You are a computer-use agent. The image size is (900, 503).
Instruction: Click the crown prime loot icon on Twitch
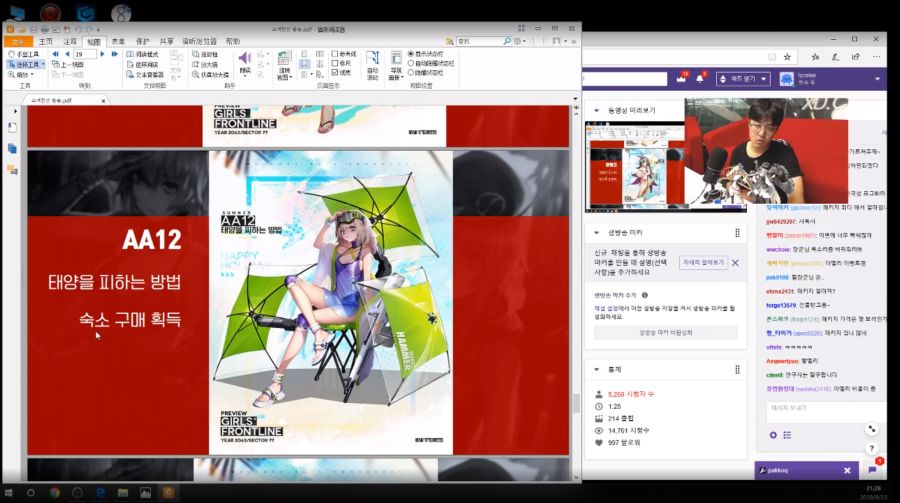681,79
